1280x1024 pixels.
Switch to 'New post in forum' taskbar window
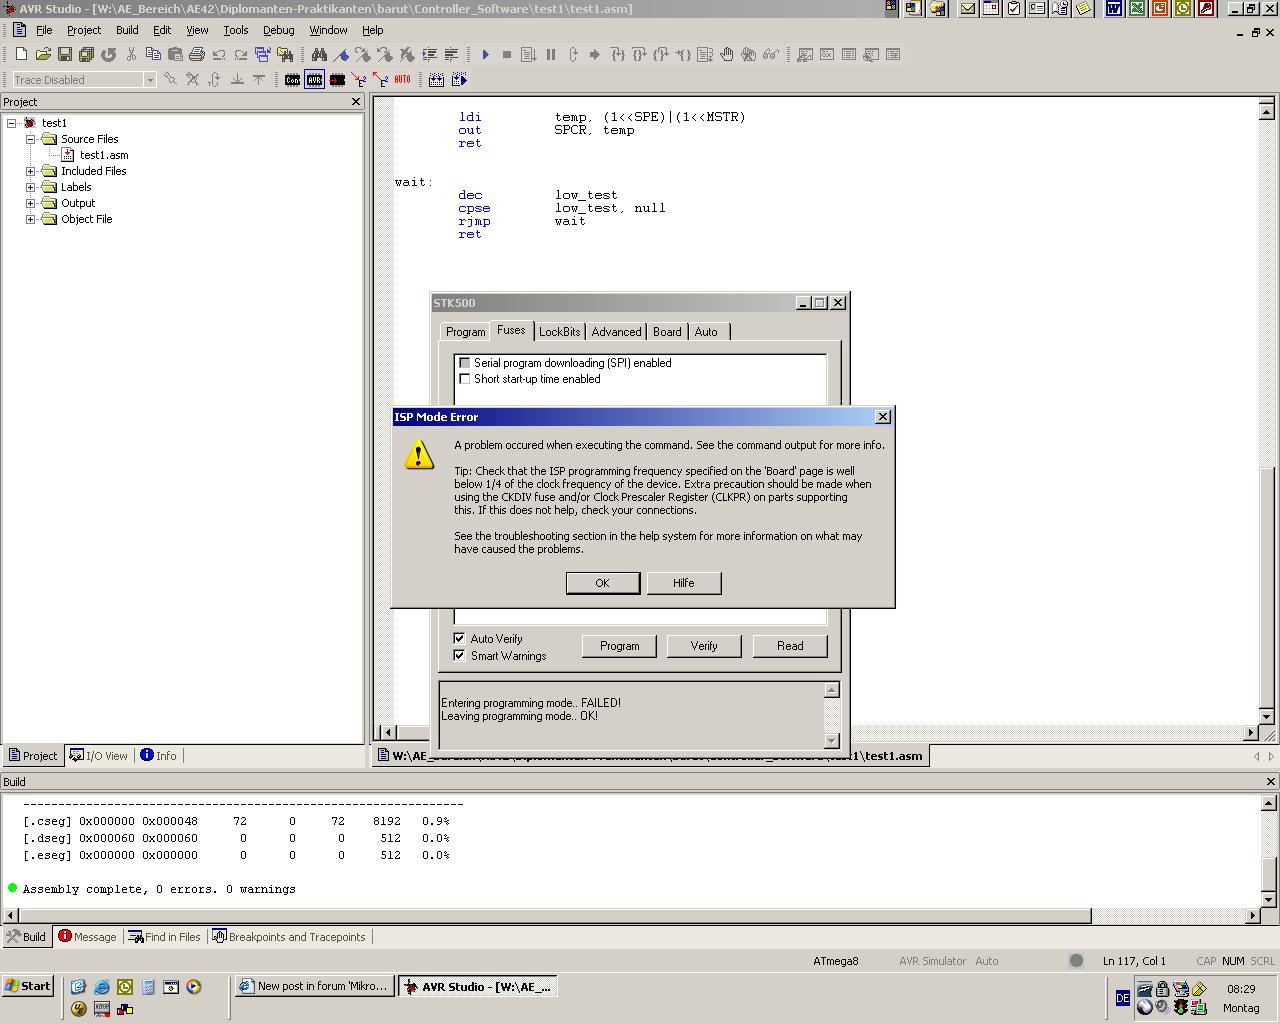click(x=314, y=986)
